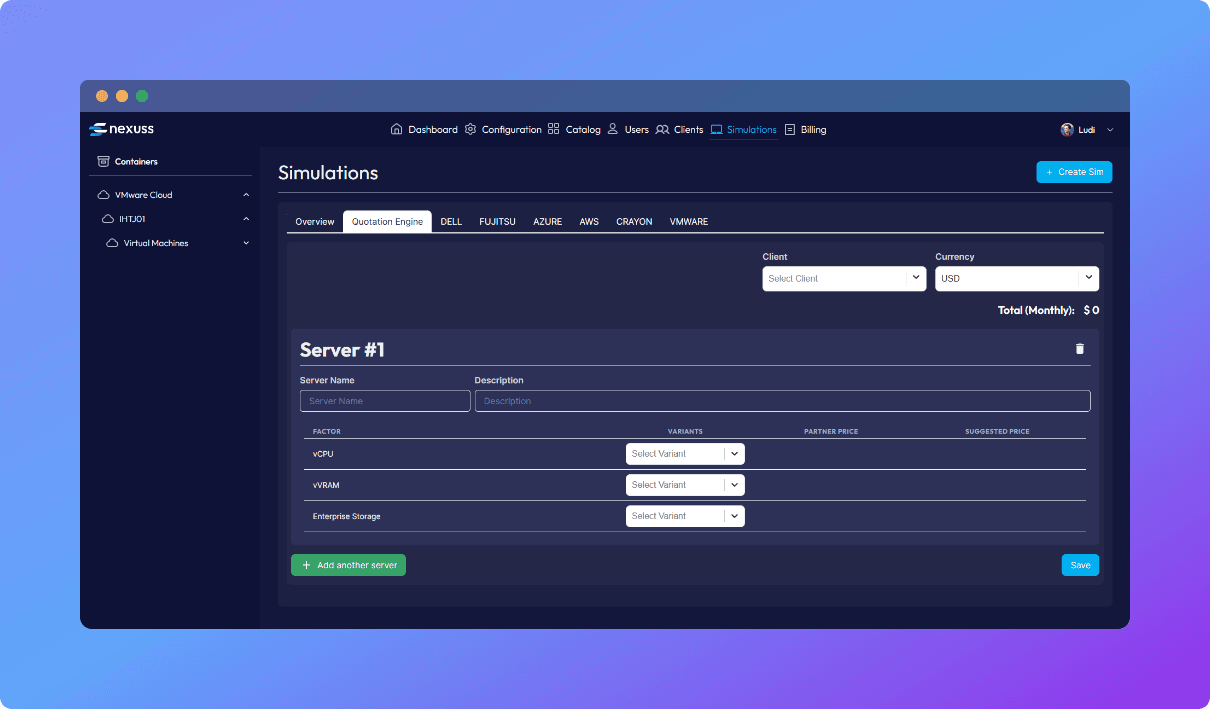The image size is (1210, 709).
Task: Click the Create Sim button
Action: click(1074, 172)
